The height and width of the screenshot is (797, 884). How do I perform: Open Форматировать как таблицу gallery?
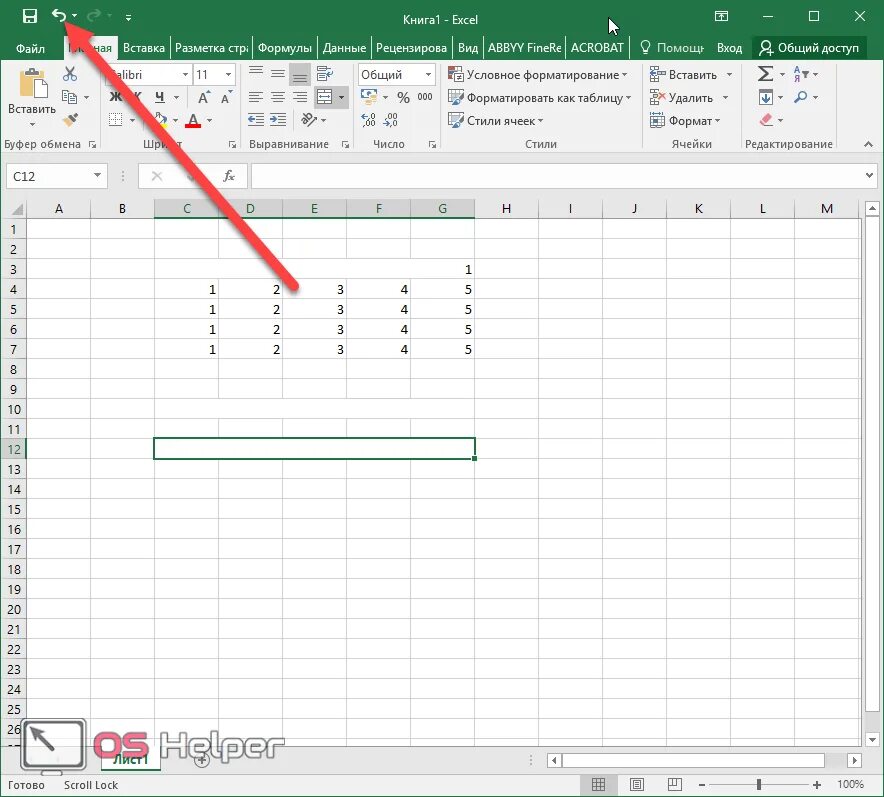(x=540, y=98)
